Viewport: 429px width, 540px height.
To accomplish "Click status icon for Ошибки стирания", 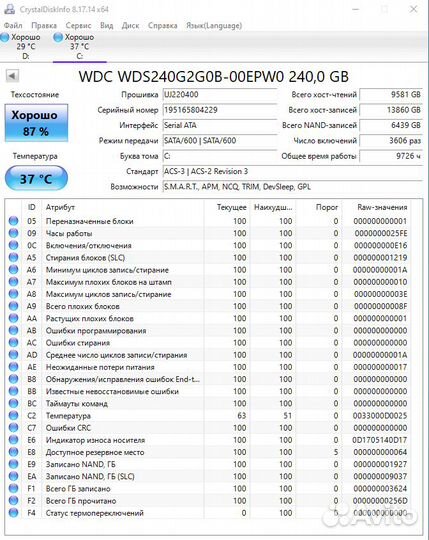I will point(13,343).
